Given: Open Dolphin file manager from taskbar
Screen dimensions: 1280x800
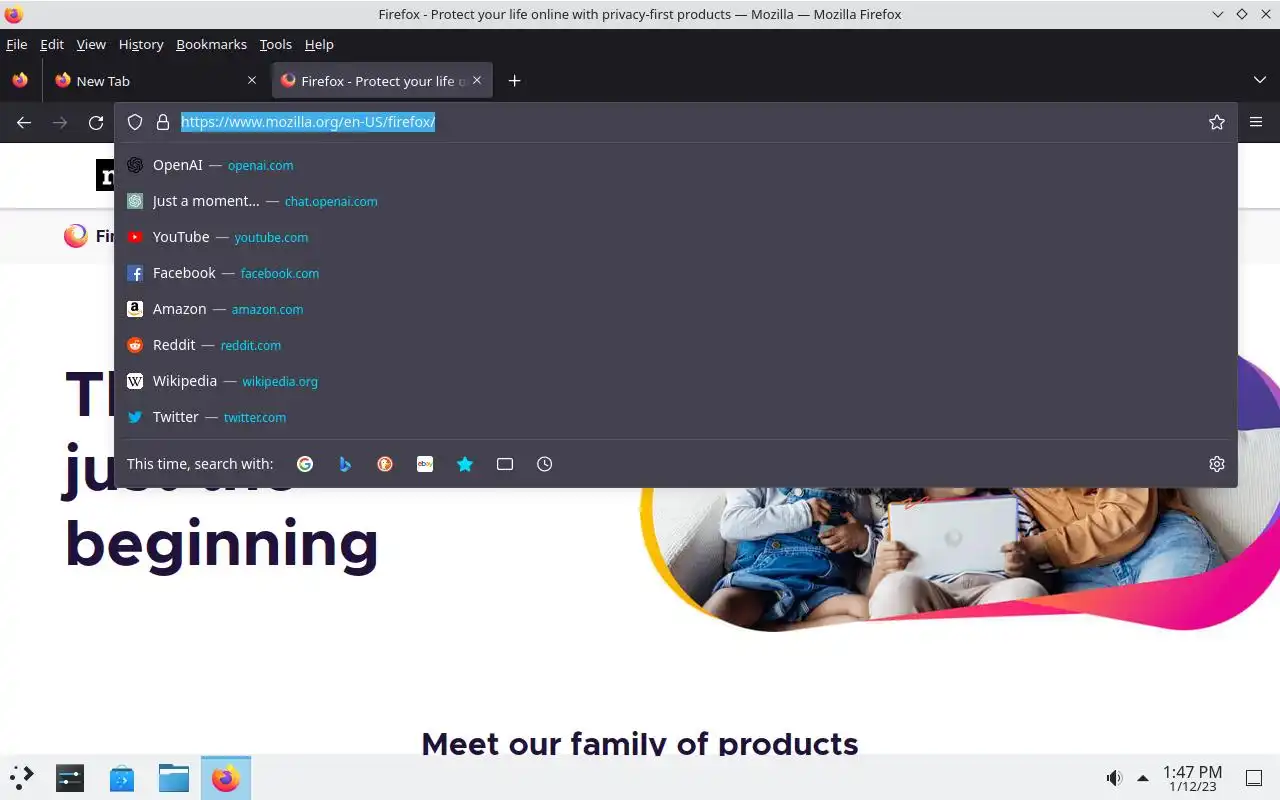Looking at the screenshot, I should [x=174, y=777].
